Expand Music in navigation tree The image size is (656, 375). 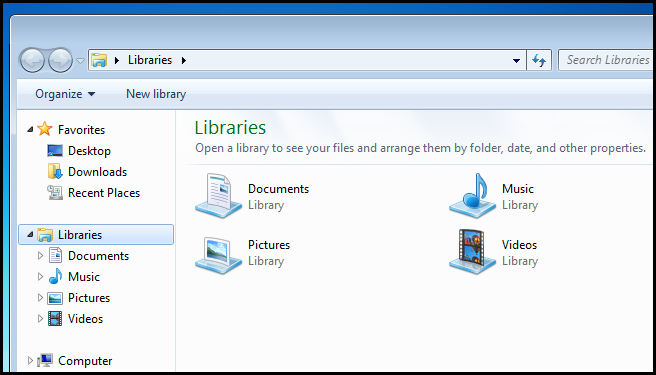(40, 277)
